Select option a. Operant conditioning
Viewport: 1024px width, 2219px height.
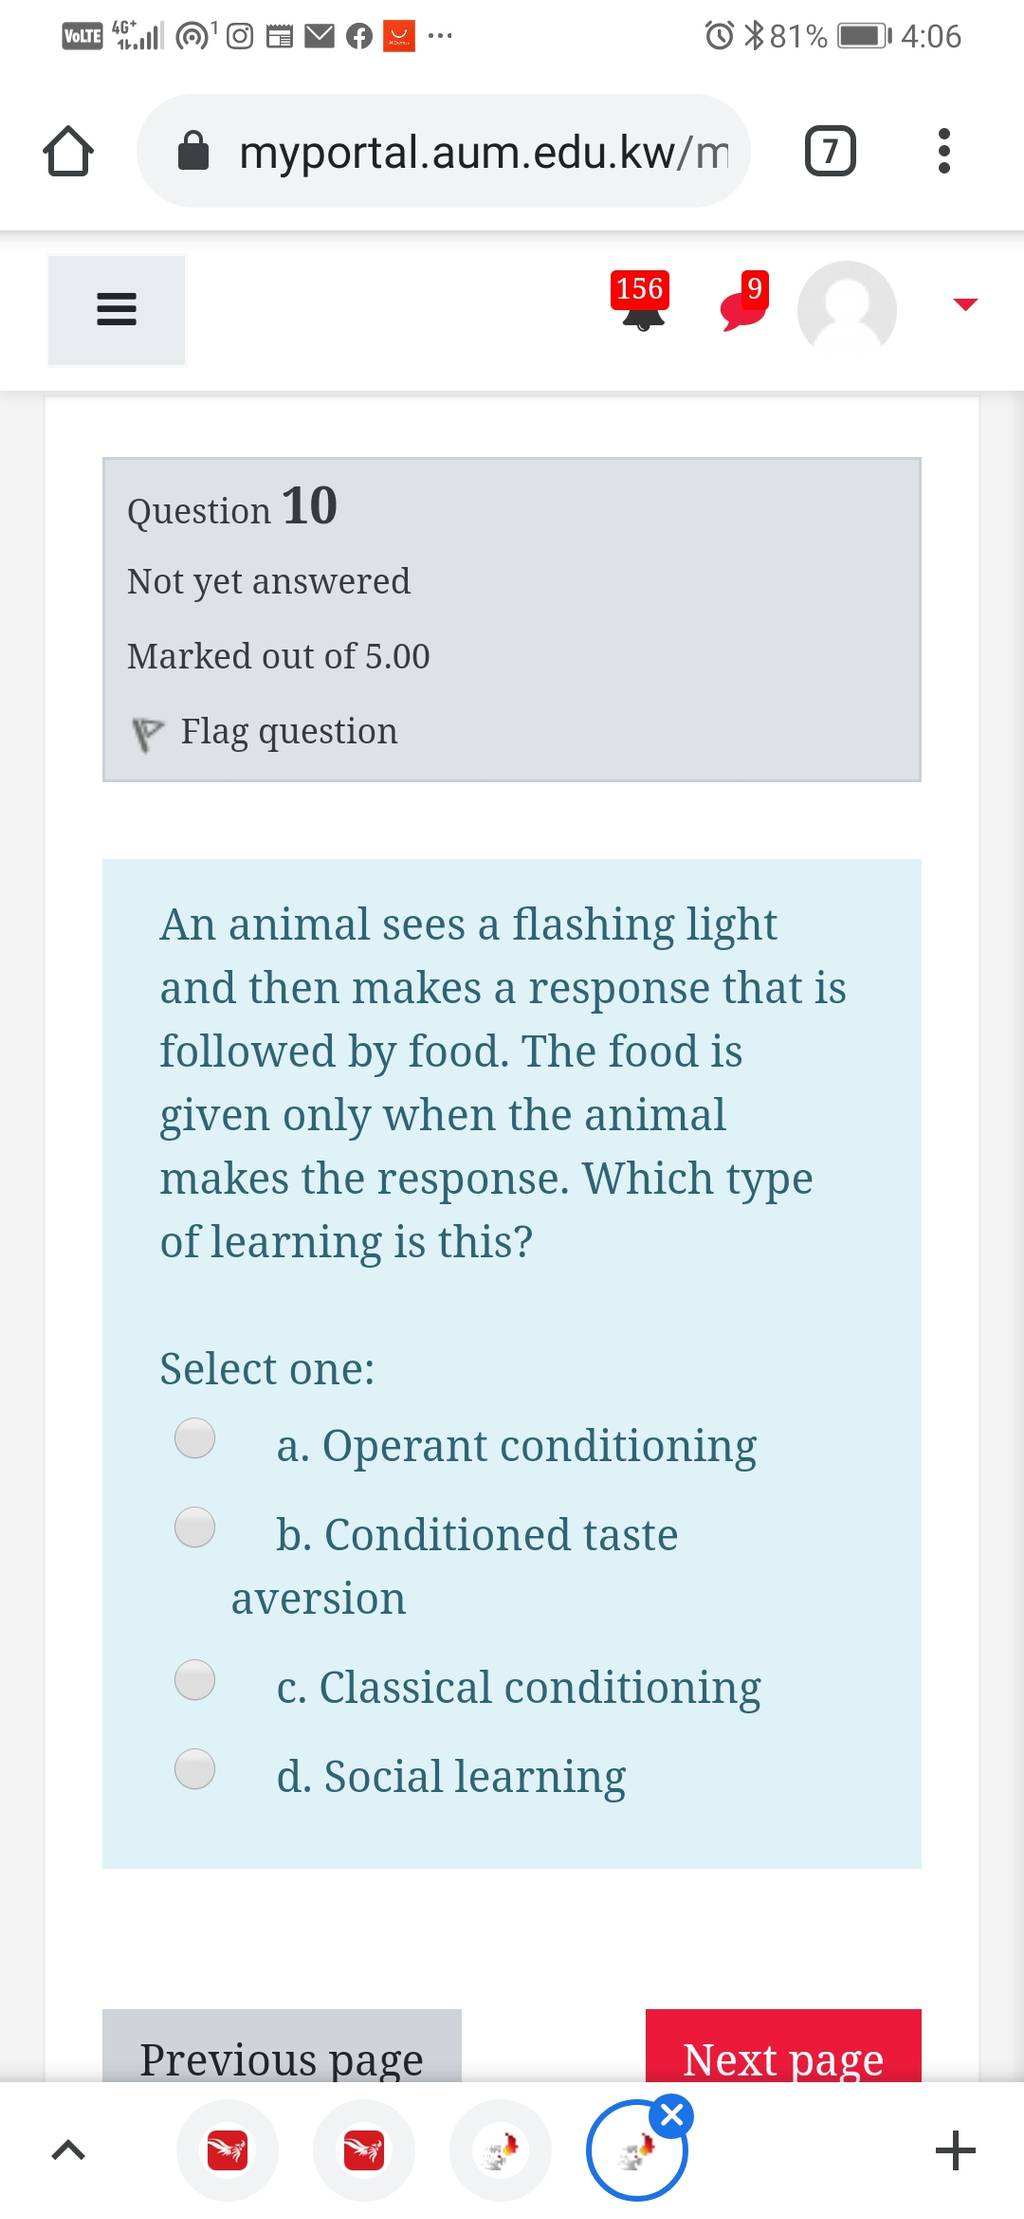[x=195, y=1438]
